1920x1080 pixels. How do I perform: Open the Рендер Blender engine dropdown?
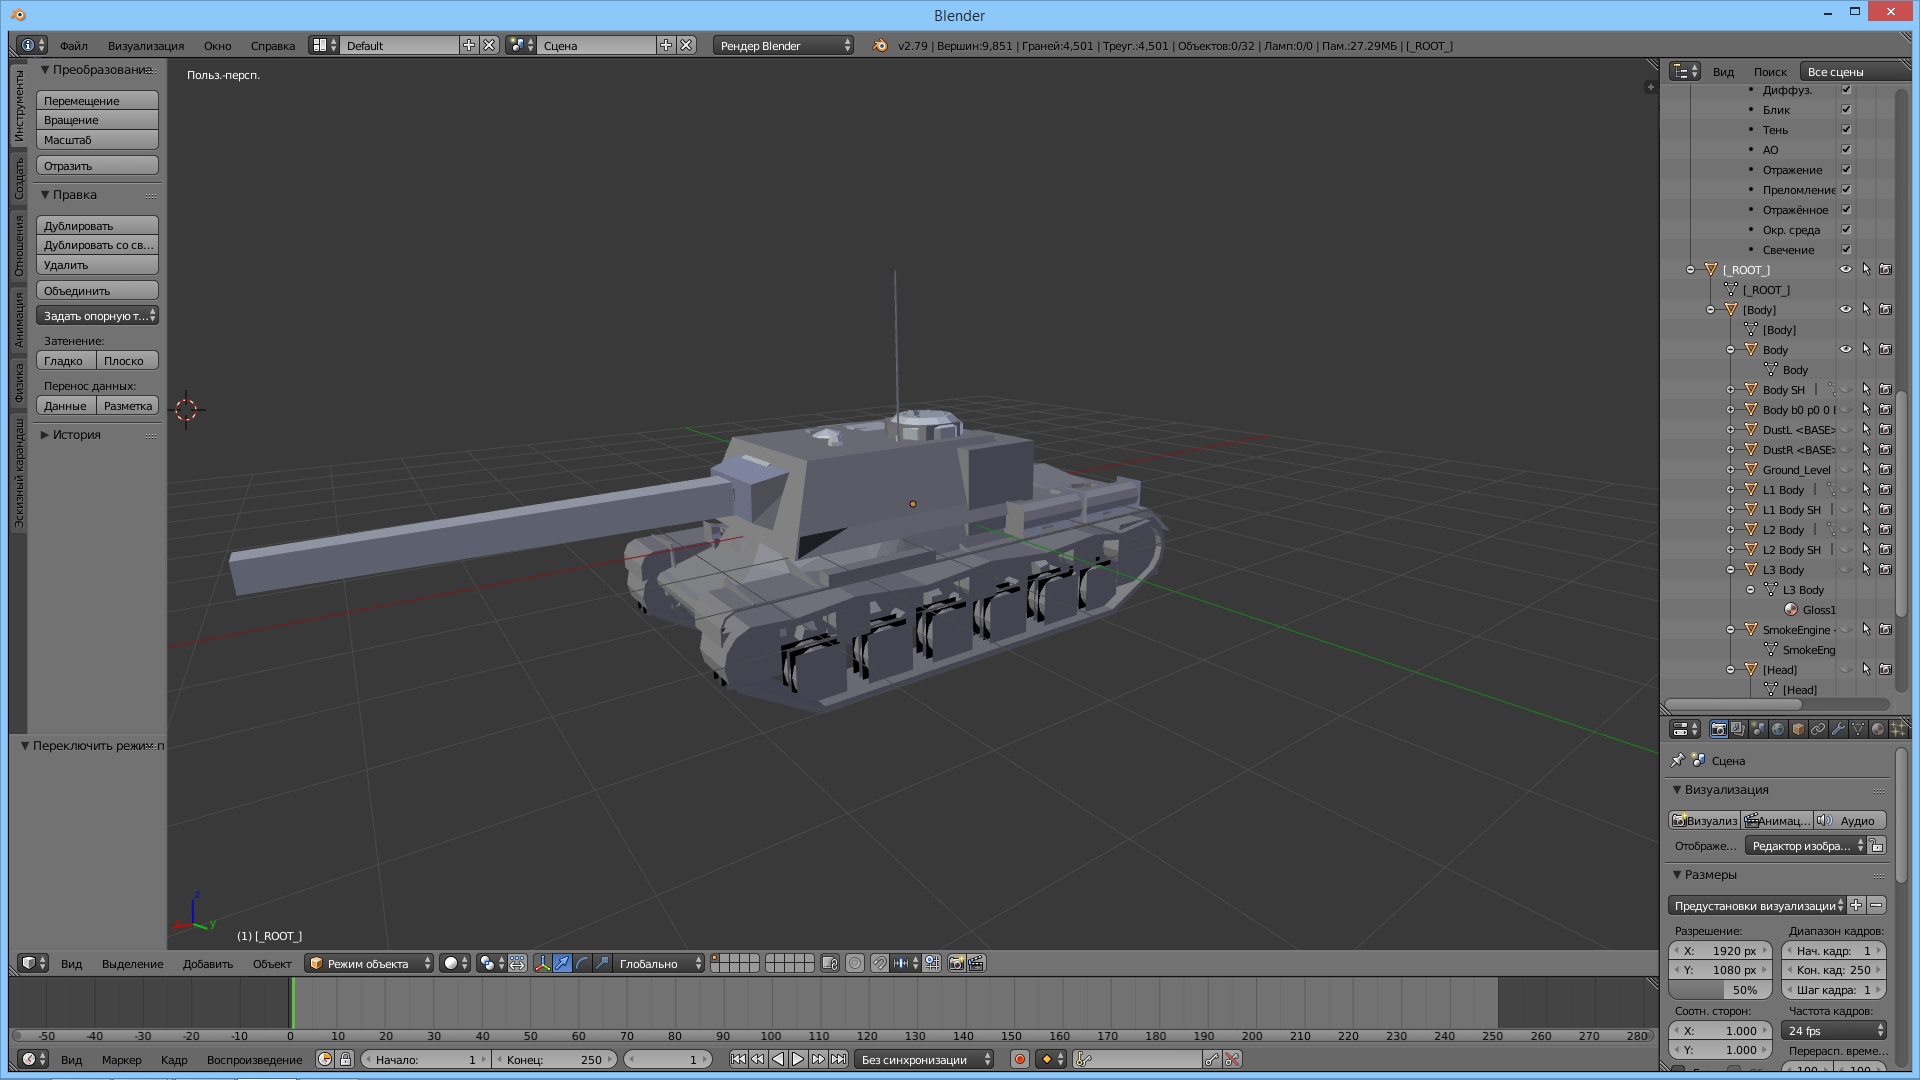coord(783,45)
